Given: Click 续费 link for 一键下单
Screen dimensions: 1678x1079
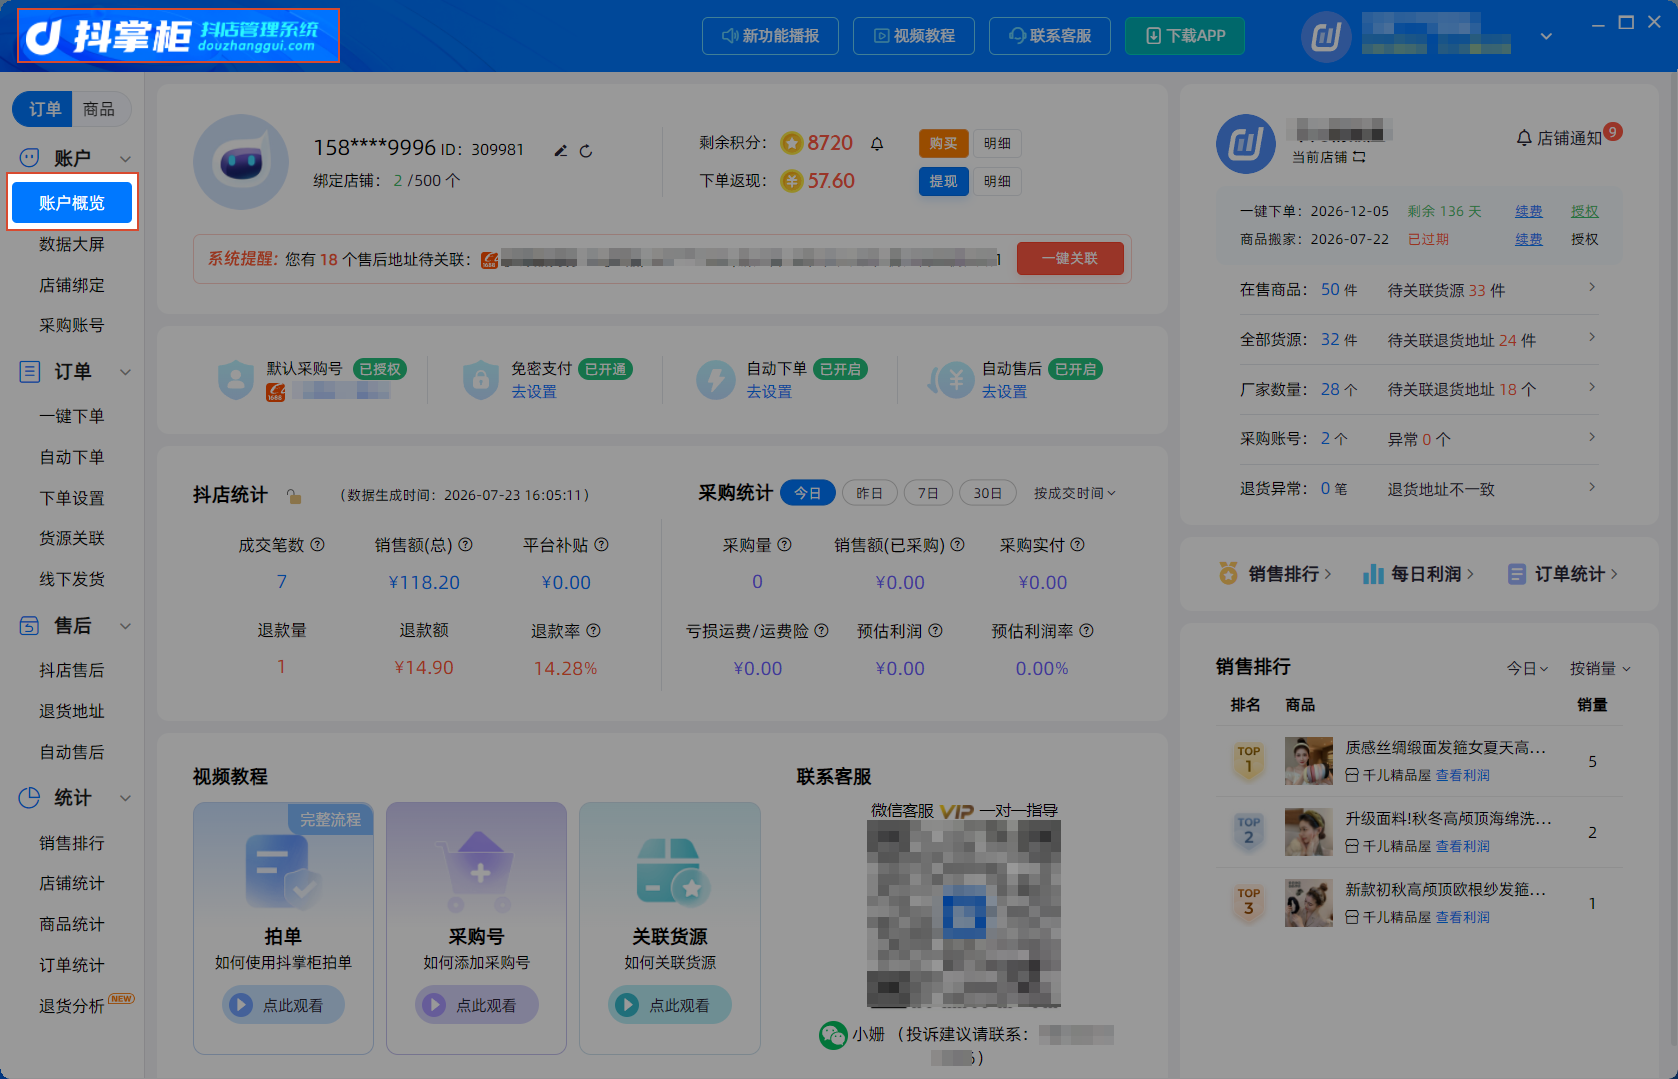Looking at the screenshot, I should [1528, 211].
